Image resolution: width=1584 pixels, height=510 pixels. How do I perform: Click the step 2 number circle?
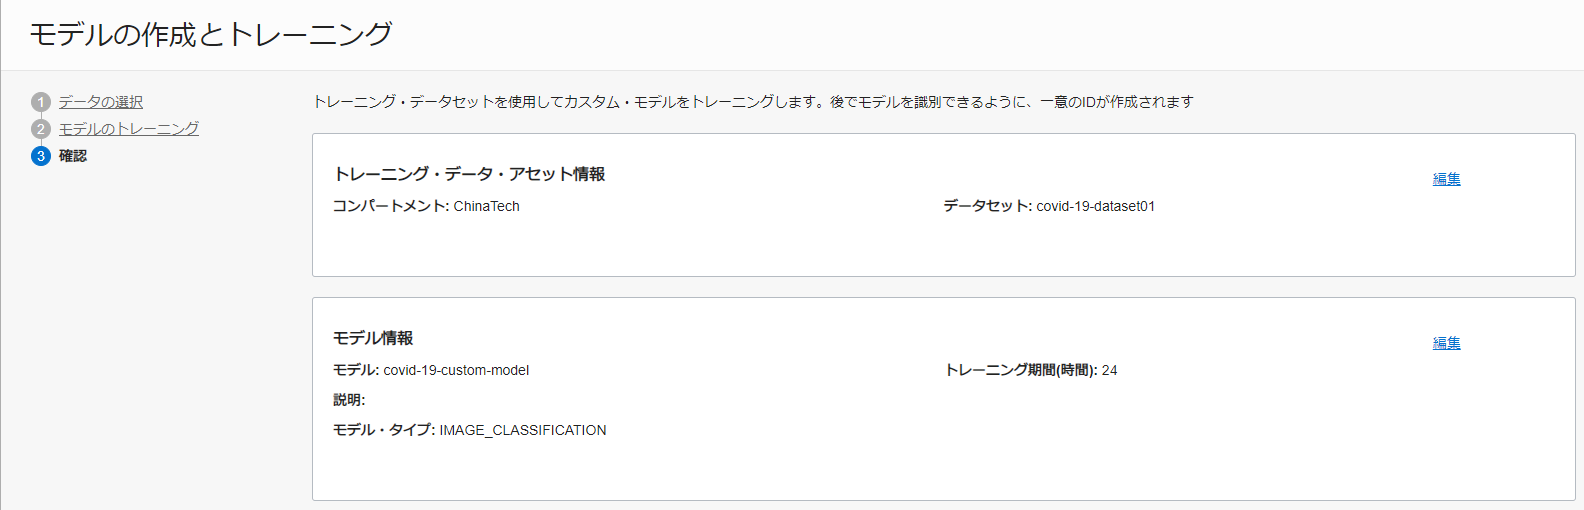click(40, 129)
